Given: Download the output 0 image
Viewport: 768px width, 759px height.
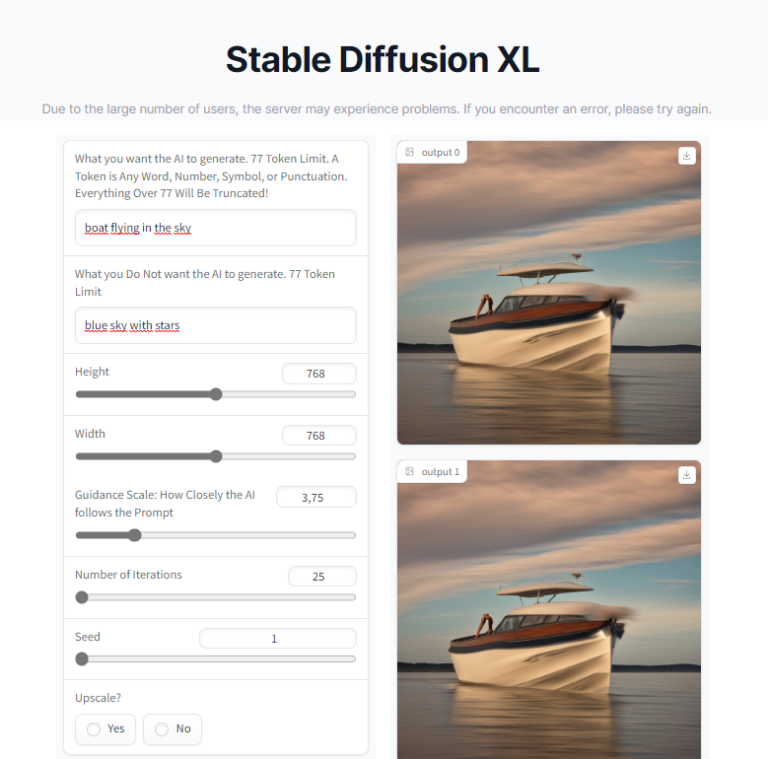Looking at the screenshot, I should coord(686,155).
